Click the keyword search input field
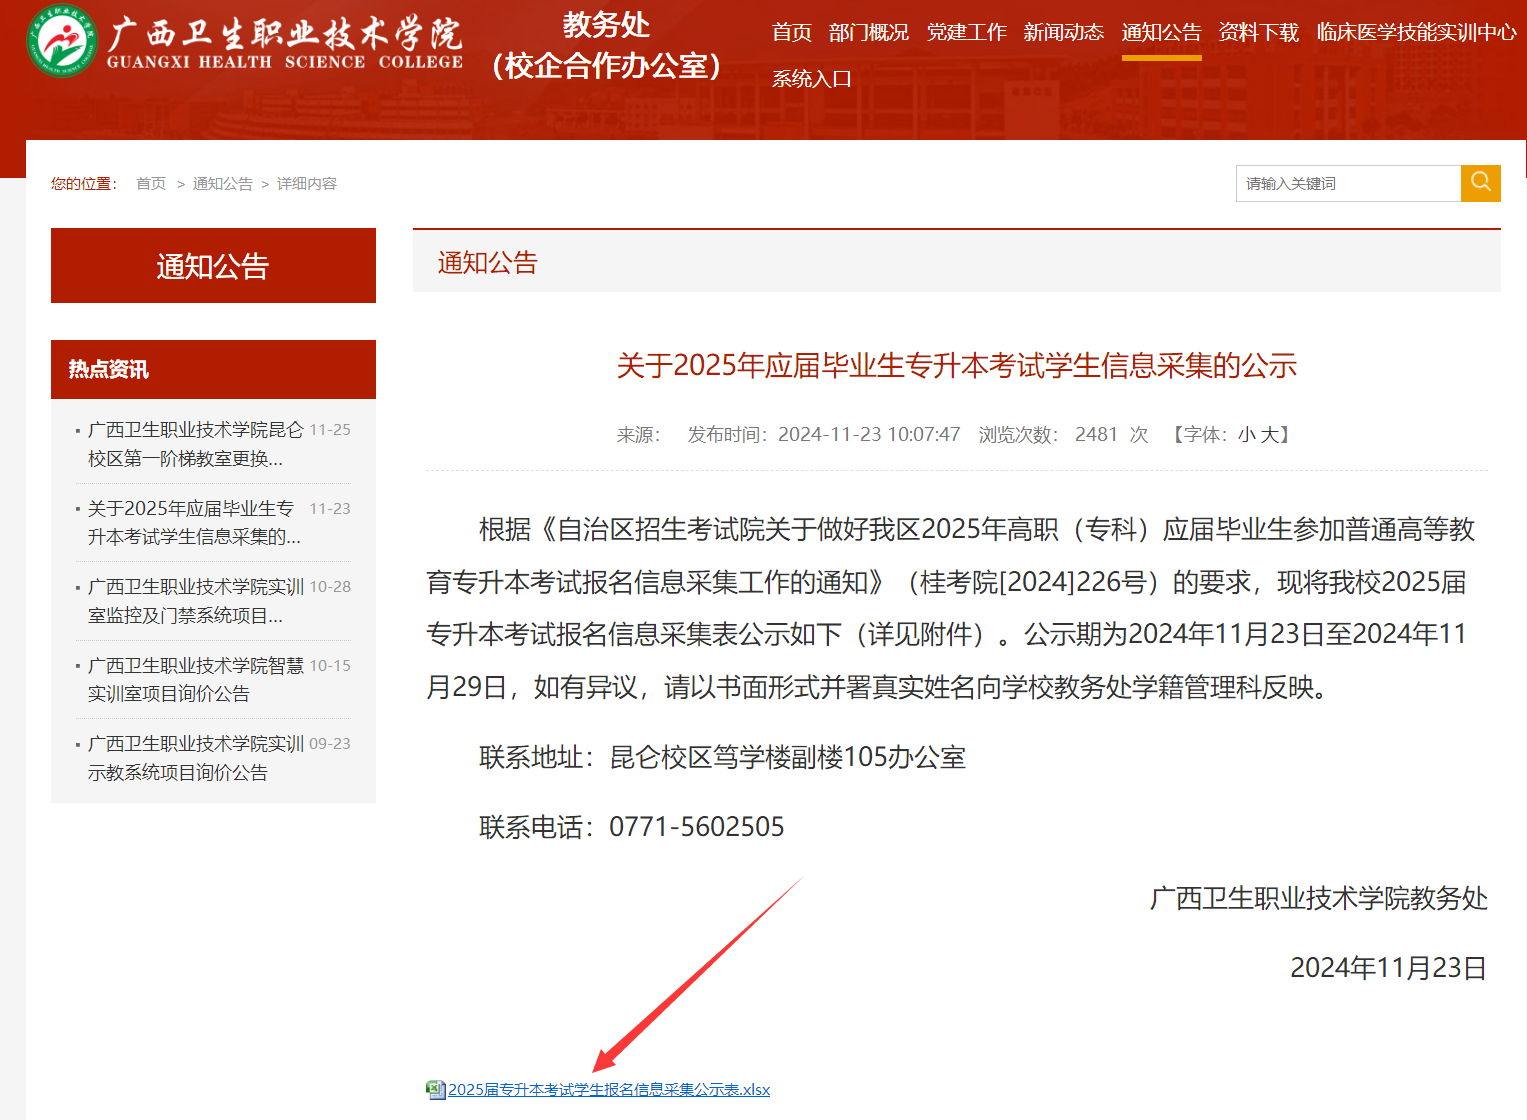 (x=1348, y=183)
